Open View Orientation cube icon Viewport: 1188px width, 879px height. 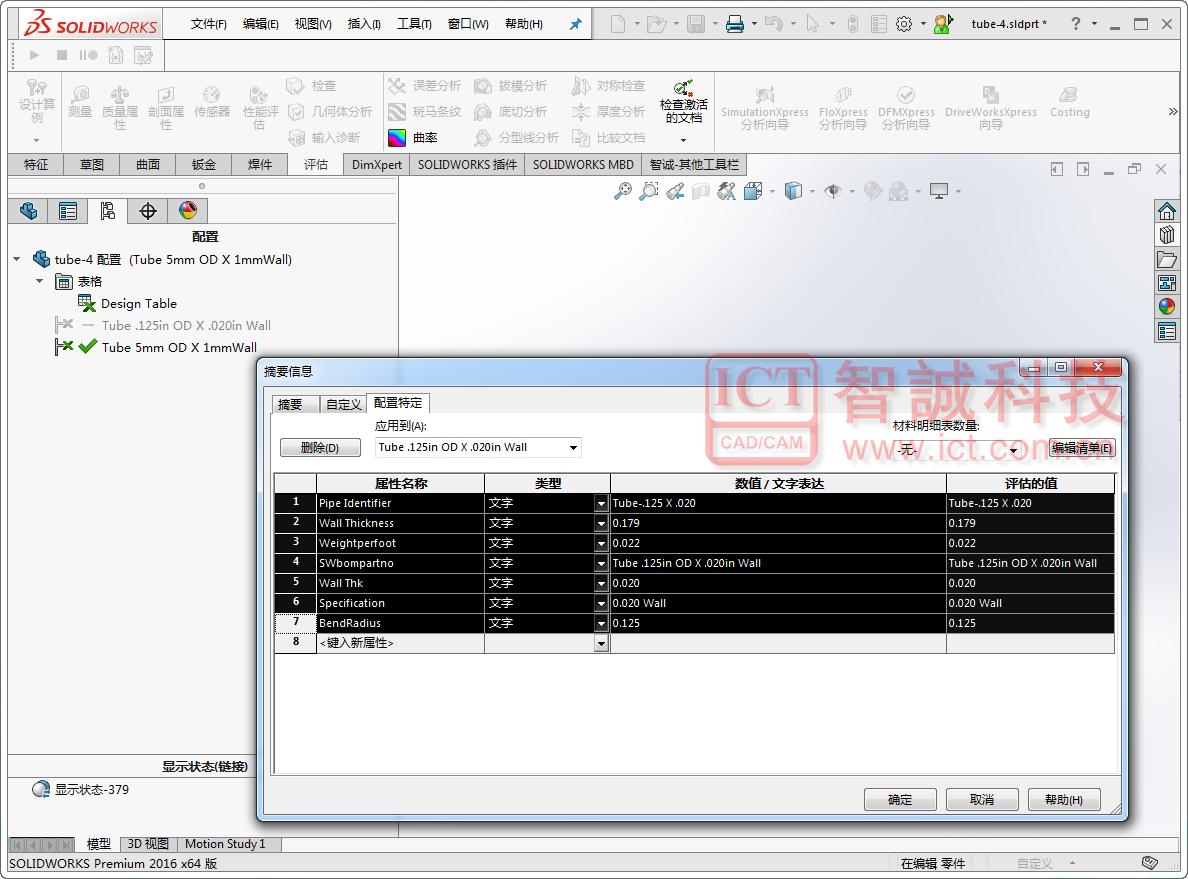pyautogui.click(x=753, y=191)
